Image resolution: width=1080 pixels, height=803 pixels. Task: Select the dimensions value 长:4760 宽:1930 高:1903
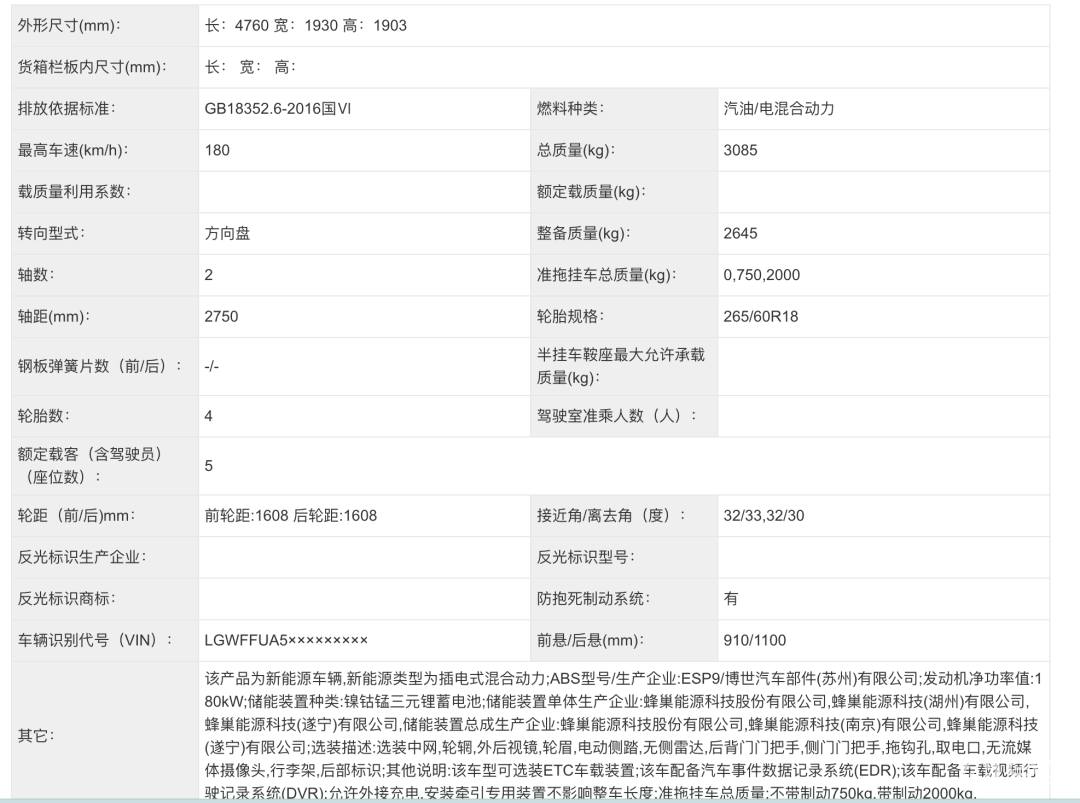[306, 25]
